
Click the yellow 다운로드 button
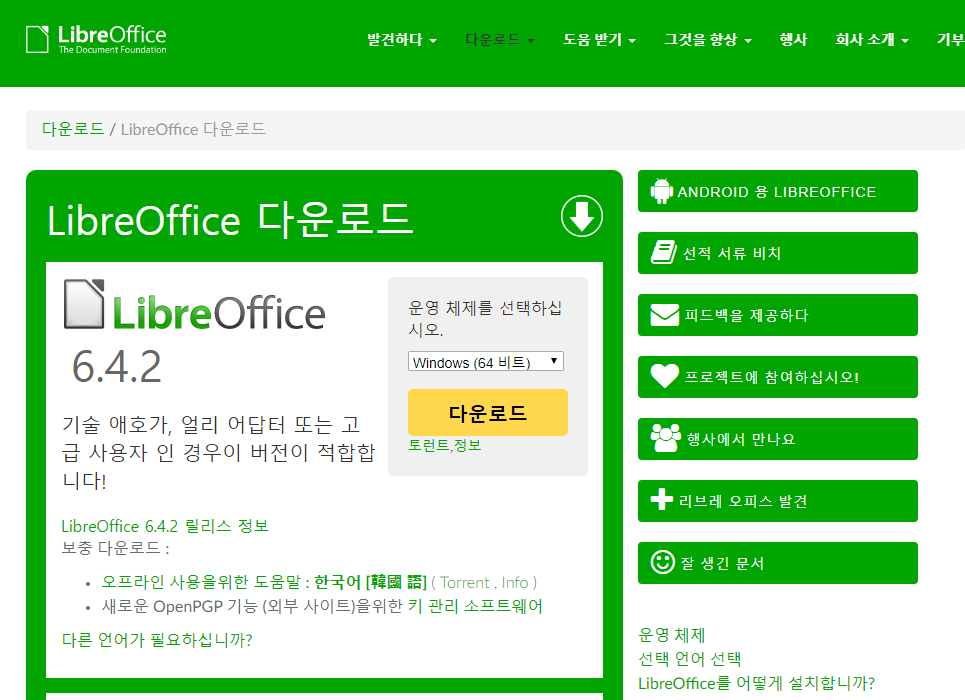(487, 412)
